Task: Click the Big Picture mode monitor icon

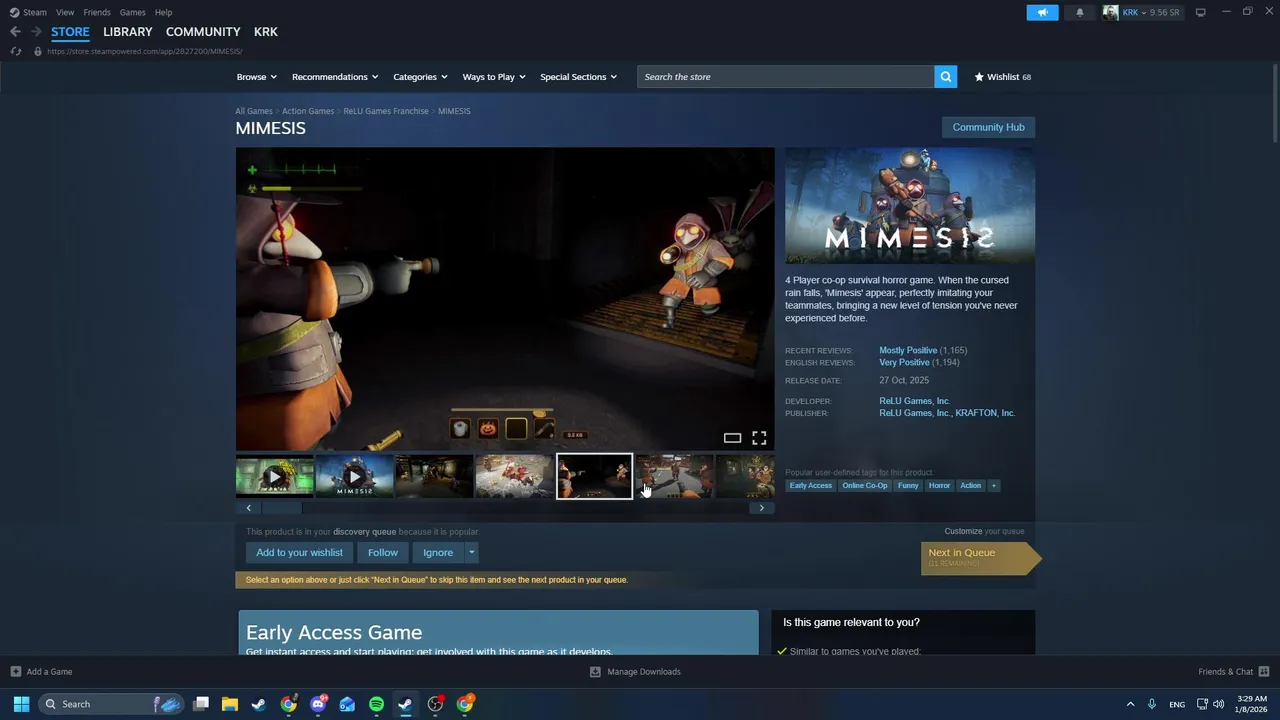Action: click(1200, 12)
